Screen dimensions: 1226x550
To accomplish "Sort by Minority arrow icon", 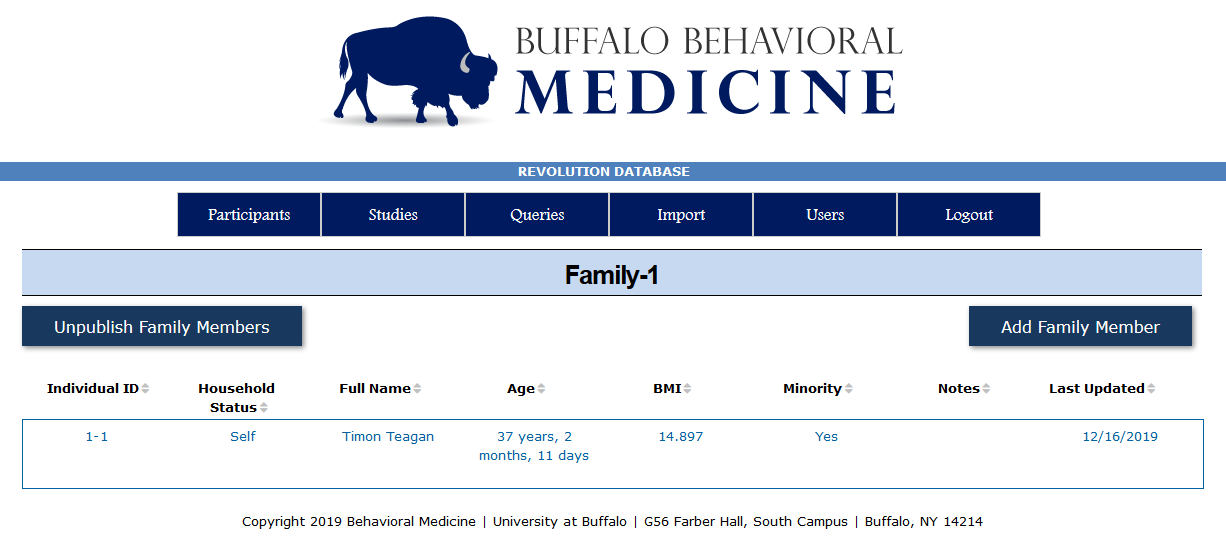I will click(848, 389).
